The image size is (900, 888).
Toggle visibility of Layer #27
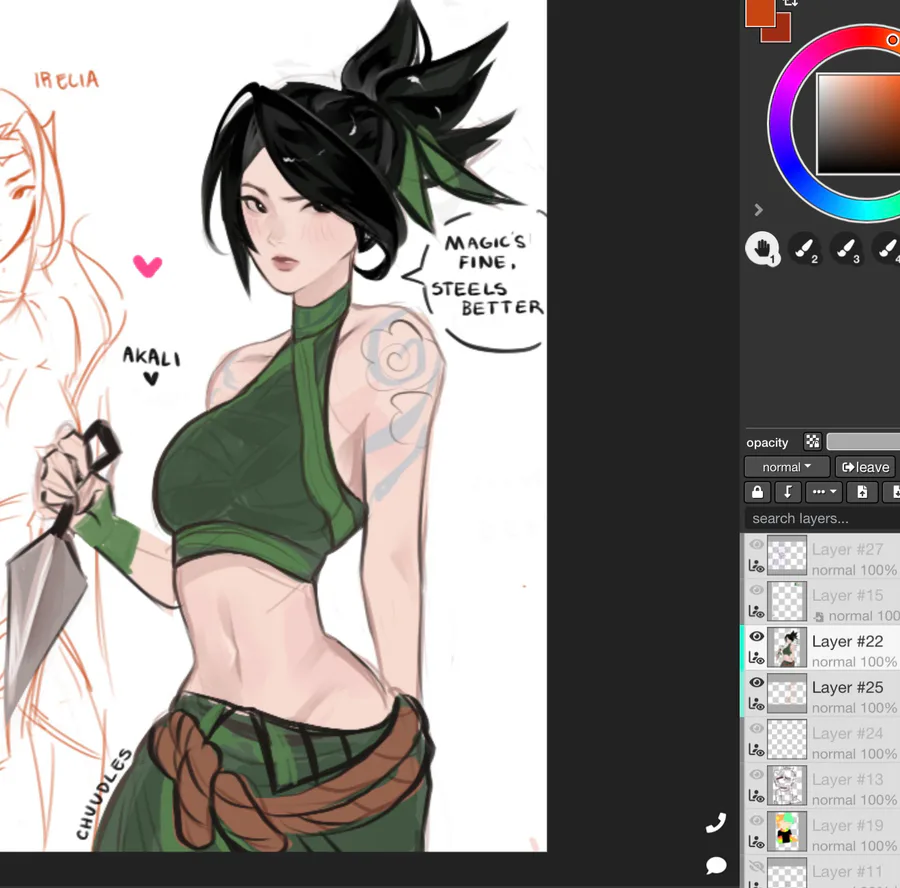(757, 544)
